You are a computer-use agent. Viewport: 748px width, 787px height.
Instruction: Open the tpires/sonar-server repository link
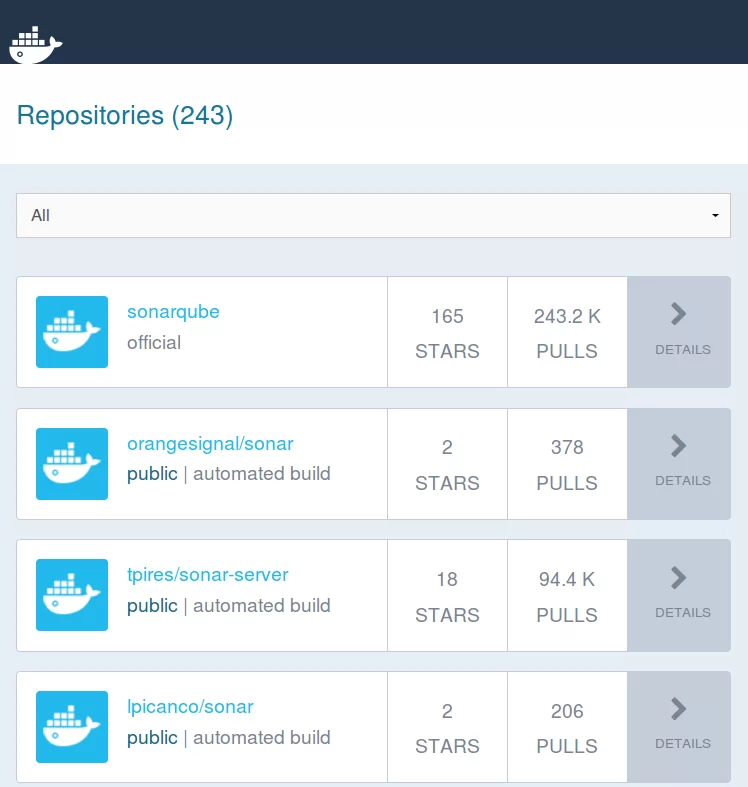point(207,575)
